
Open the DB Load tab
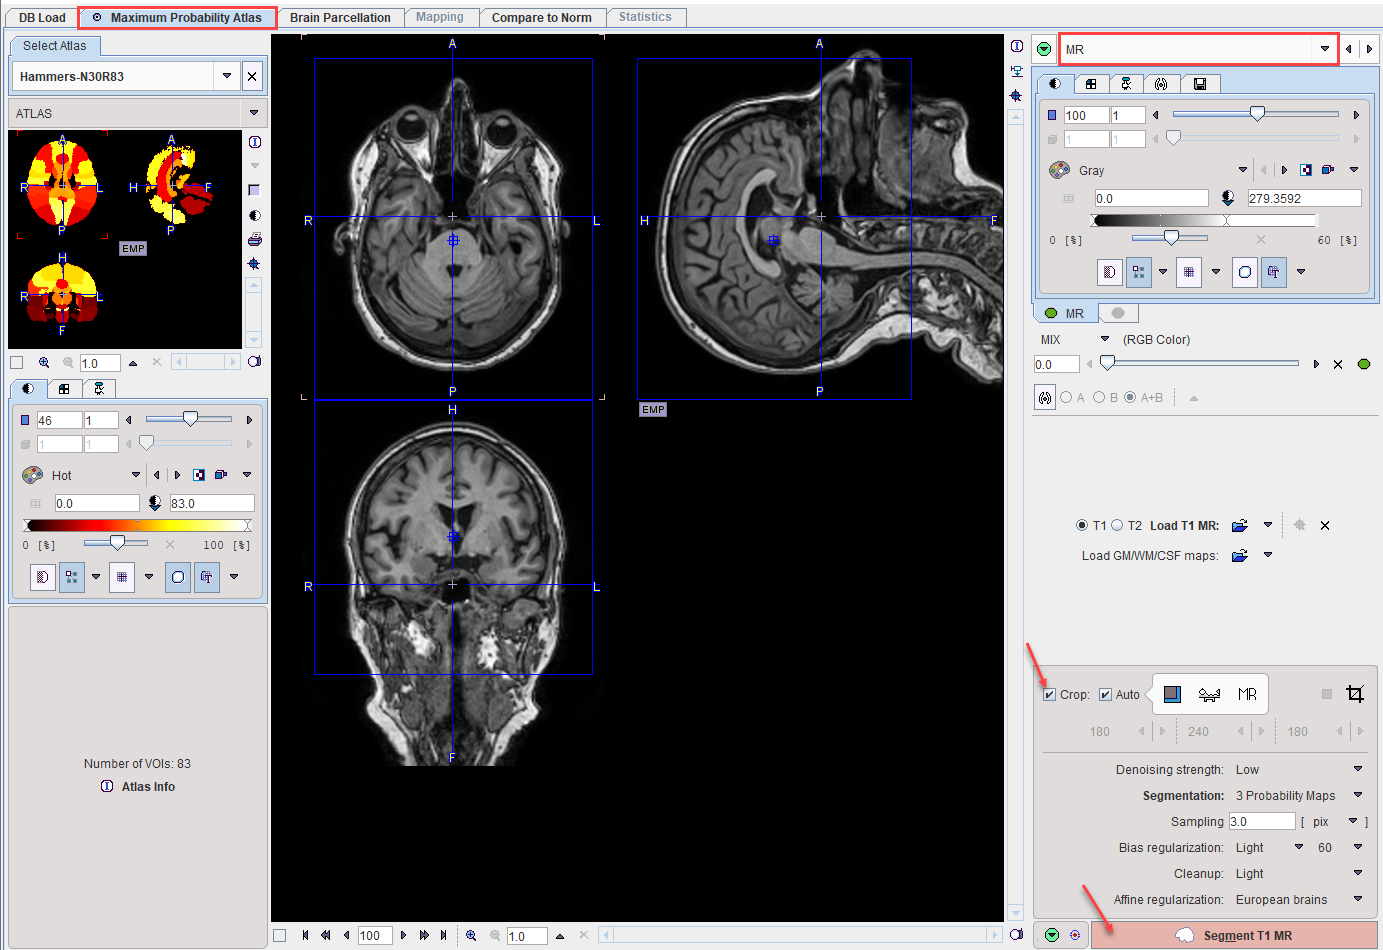click(x=42, y=17)
